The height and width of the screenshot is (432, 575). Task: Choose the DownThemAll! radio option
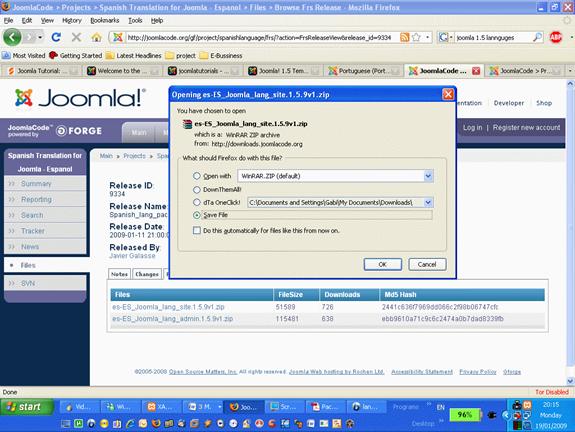[197, 190]
